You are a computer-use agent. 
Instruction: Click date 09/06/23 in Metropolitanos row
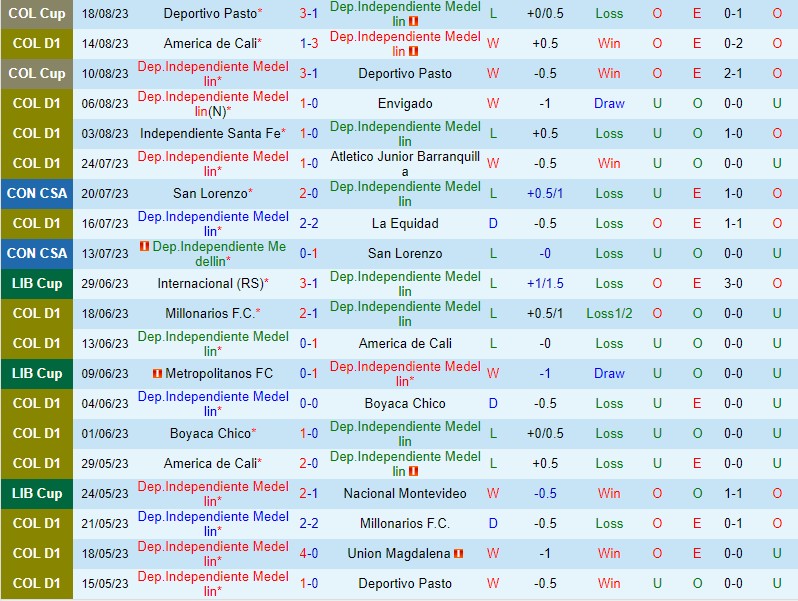pos(105,374)
